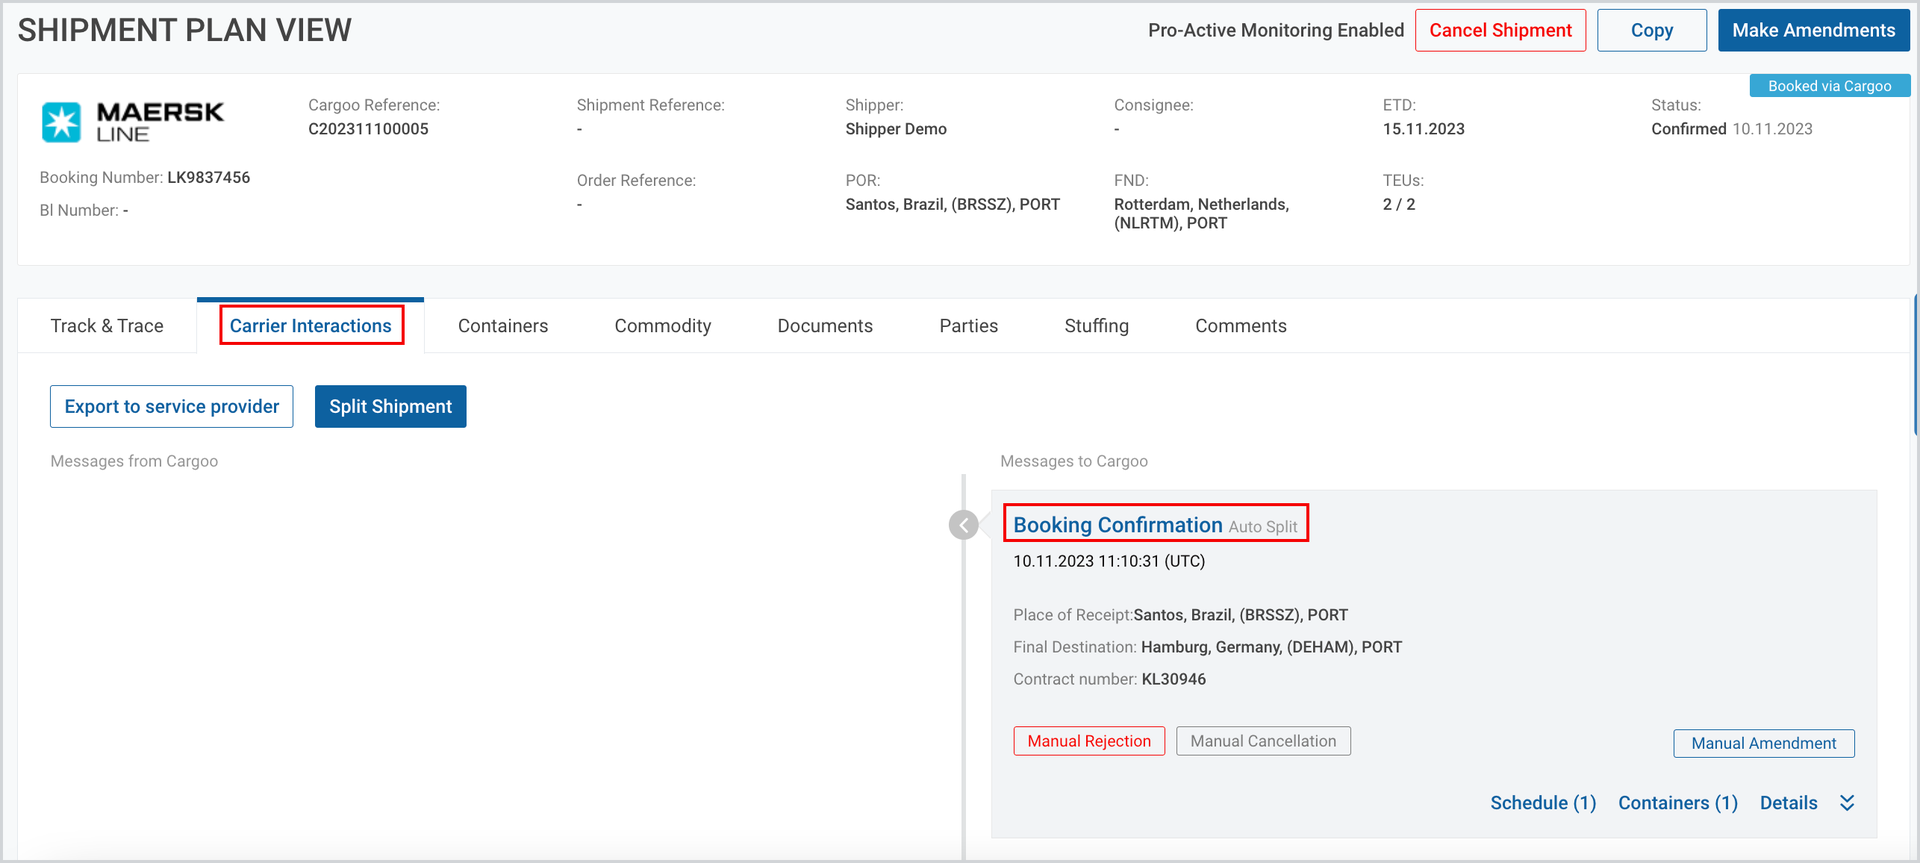Select booking number LK9837456
The image size is (1920, 863).
[208, 177]
